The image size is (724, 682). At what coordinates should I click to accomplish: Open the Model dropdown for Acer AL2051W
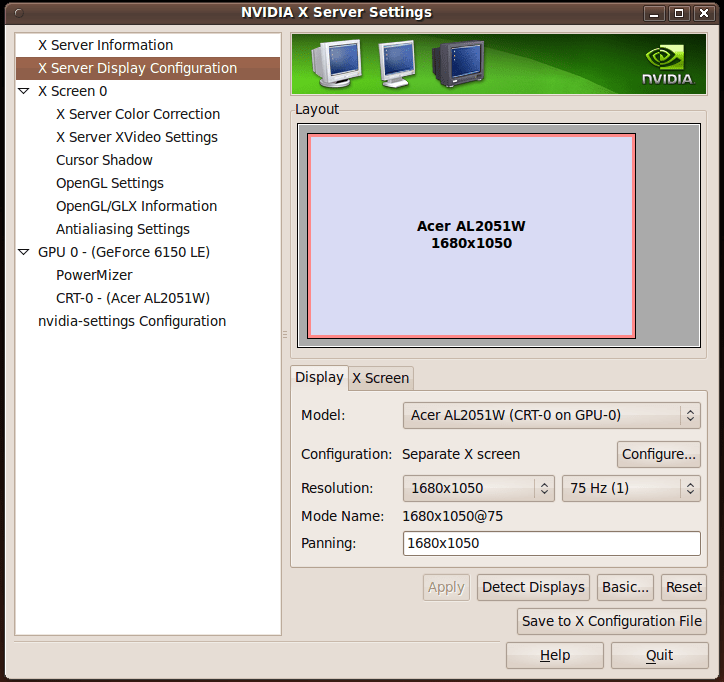point(551,415)
